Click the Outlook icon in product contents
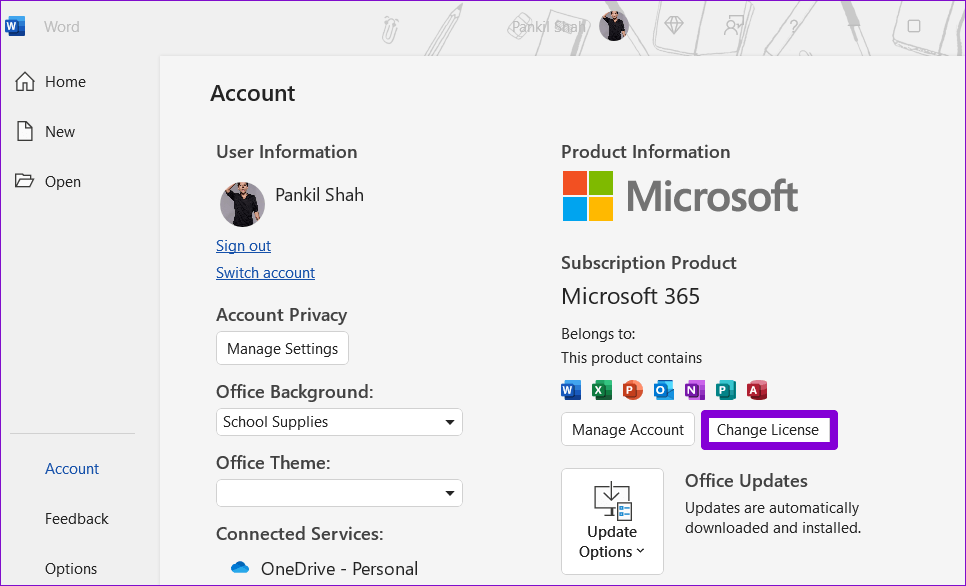 point(664,390)
